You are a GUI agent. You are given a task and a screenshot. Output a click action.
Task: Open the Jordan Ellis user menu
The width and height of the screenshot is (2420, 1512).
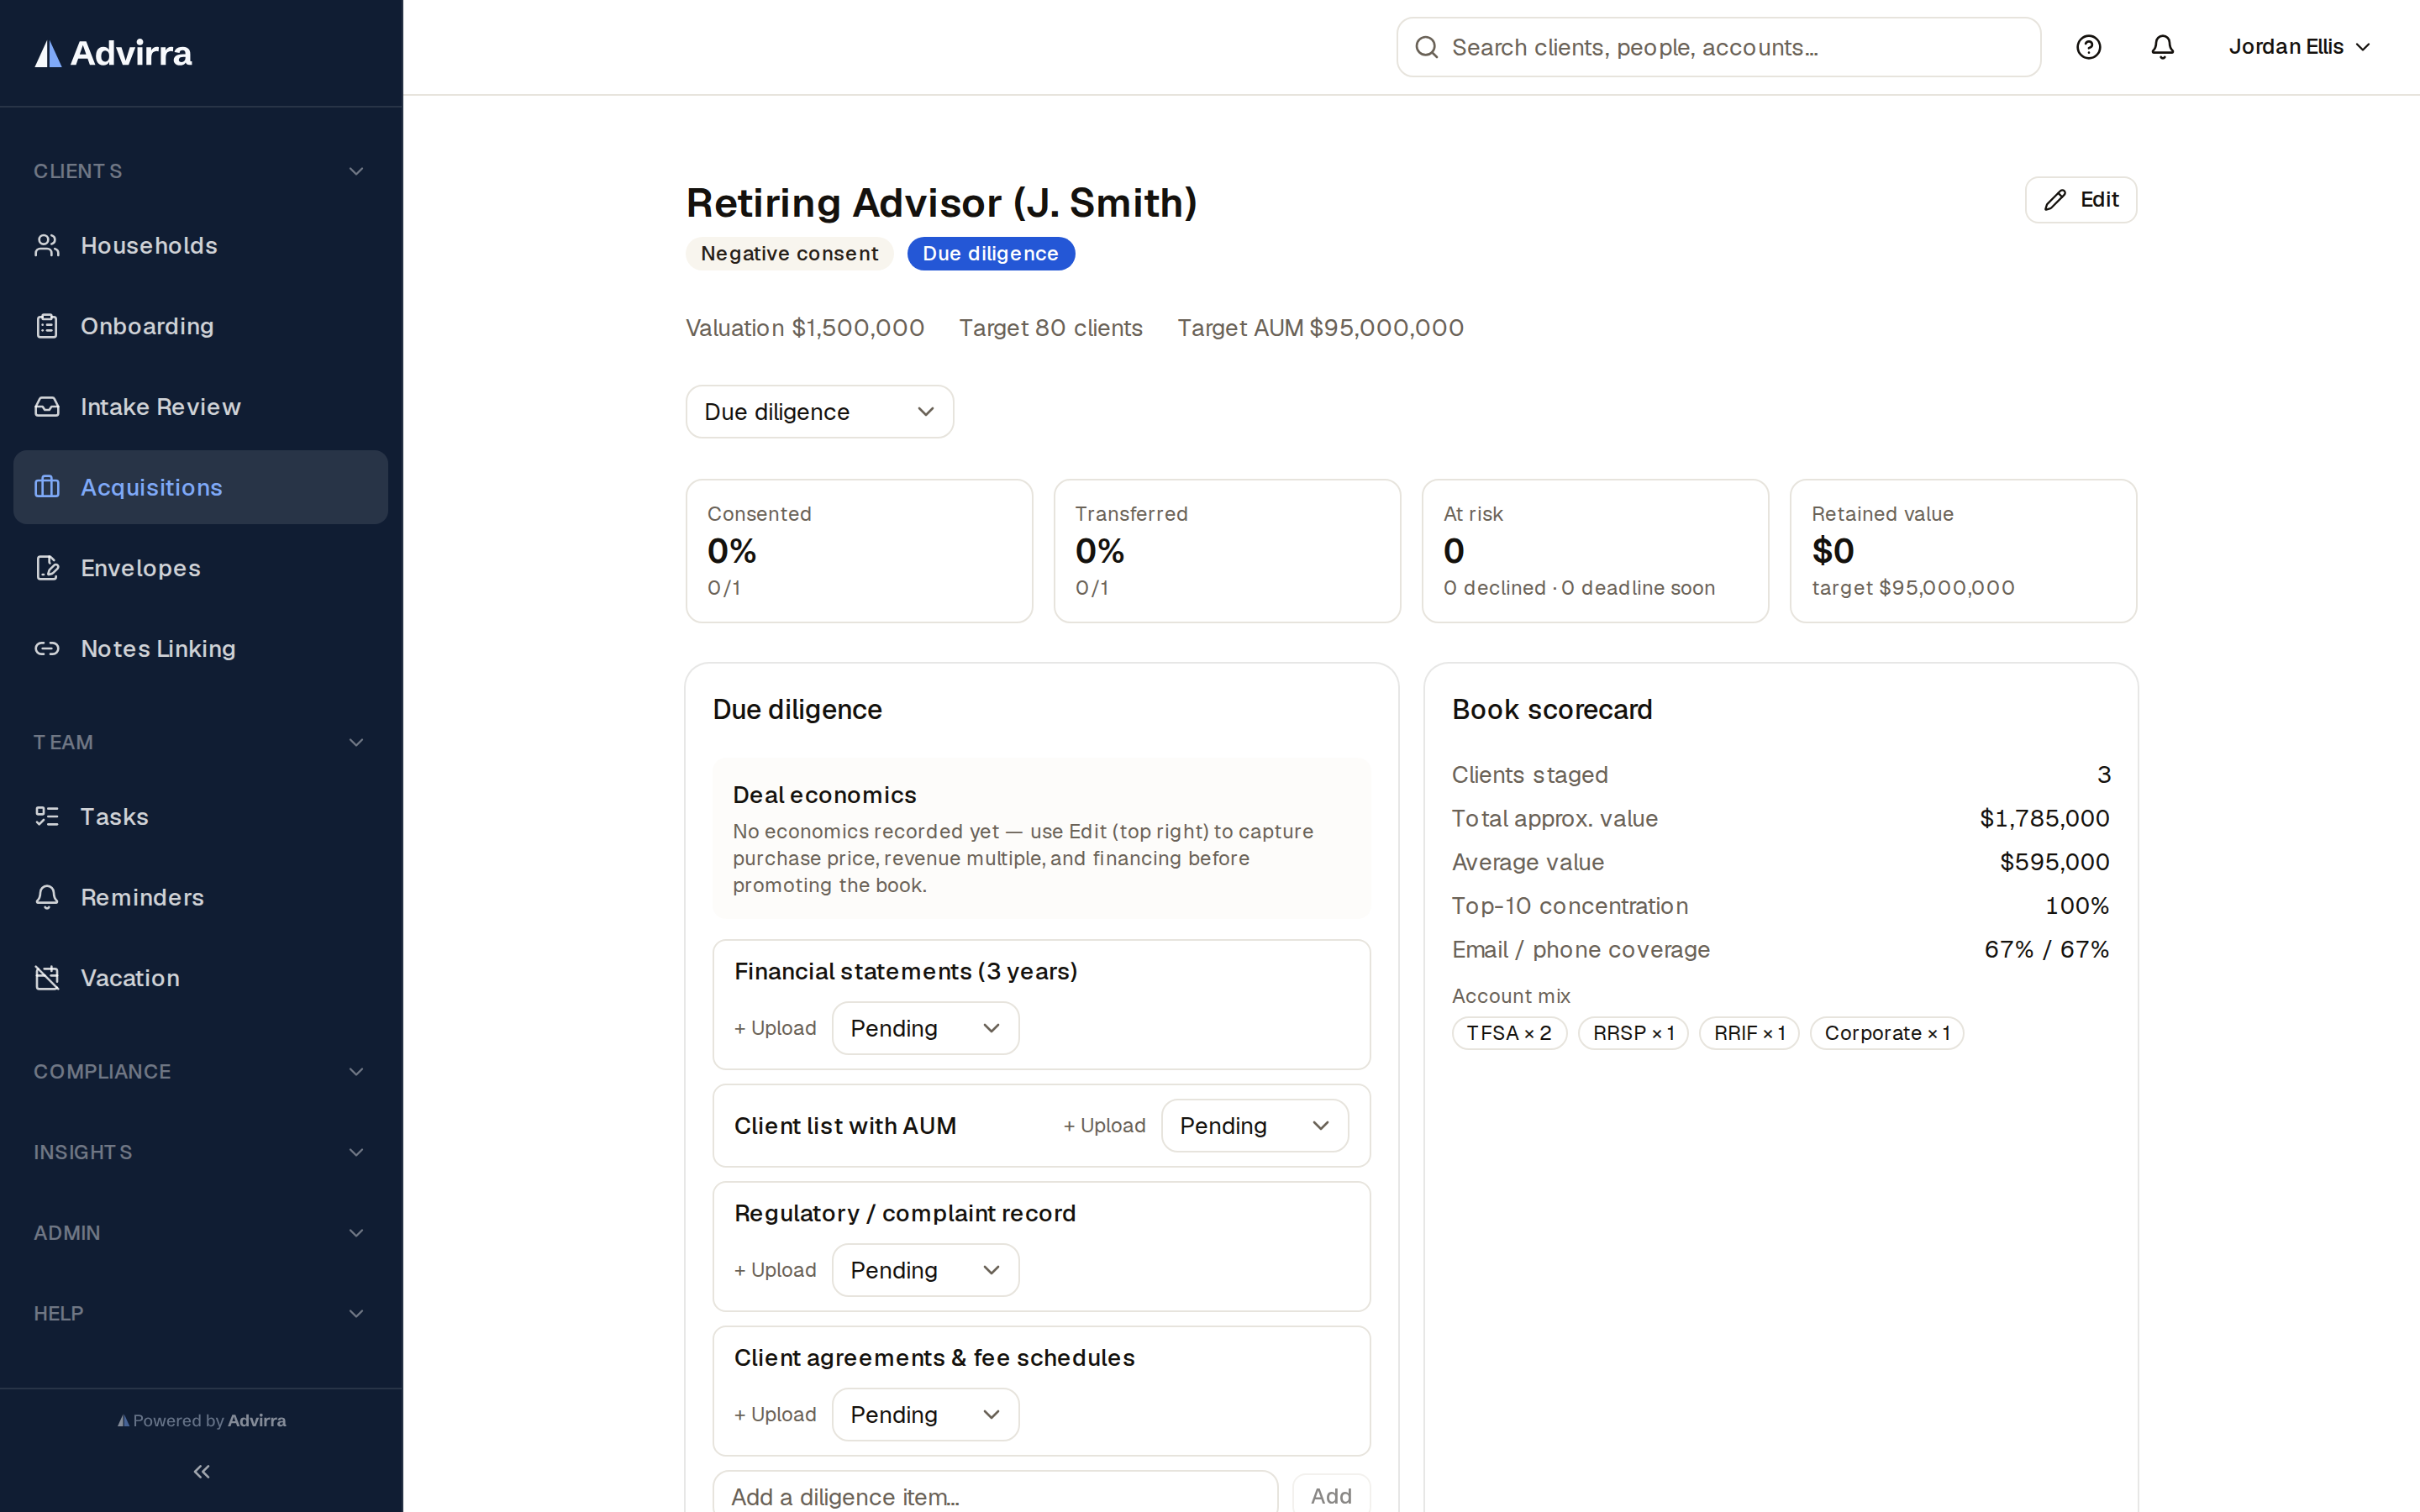[x=2299, y=47]
